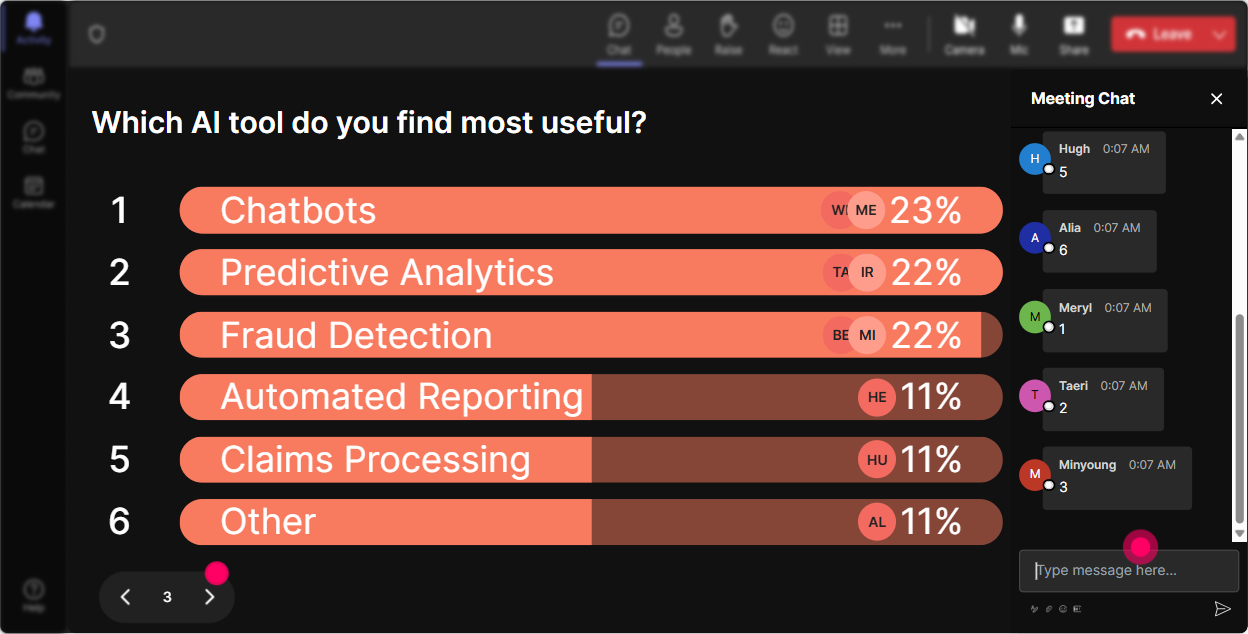Select Taeri's chat message "2"
The height and width of the screenshot is (634, 1248).
click(1103, 398)
